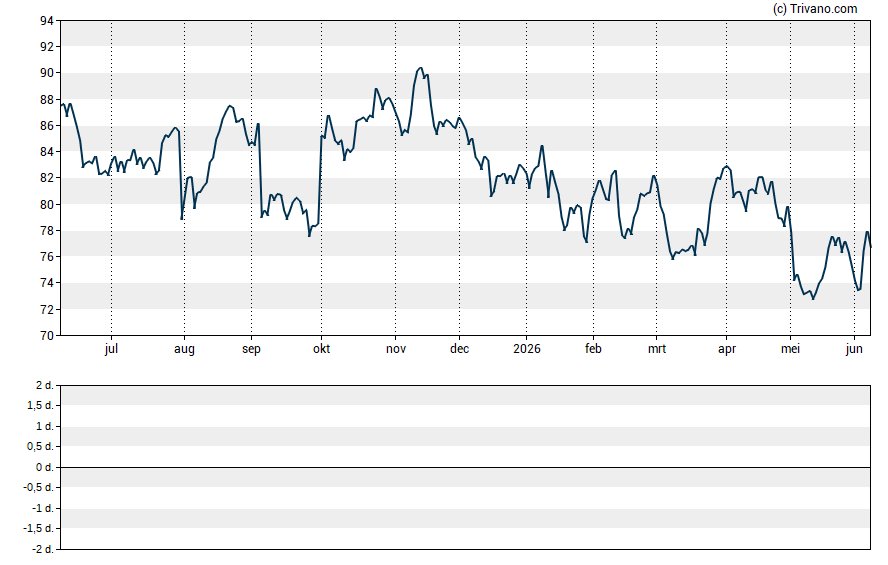This screenshot has height=565, width=888.
Task: Click the November price peak above 90
Action: 420,69
